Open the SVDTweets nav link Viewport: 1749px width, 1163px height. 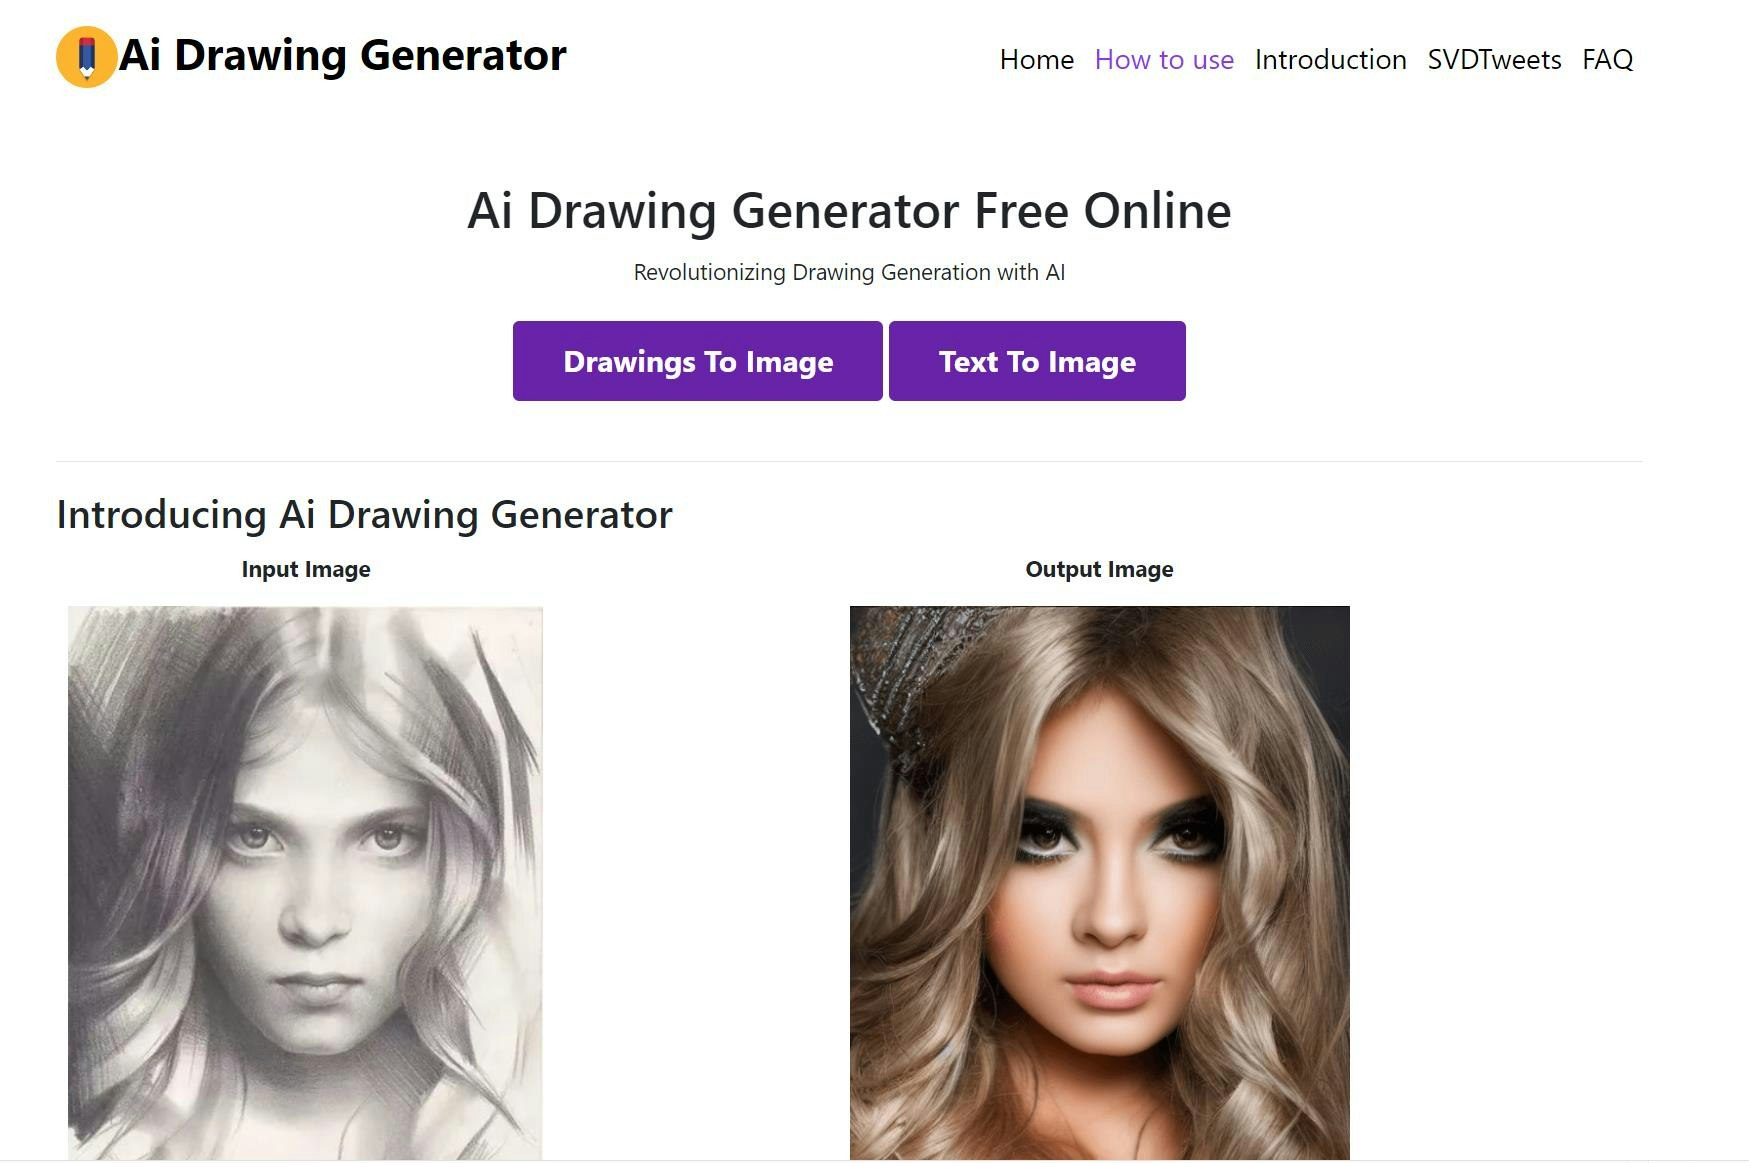(1494, 60)
